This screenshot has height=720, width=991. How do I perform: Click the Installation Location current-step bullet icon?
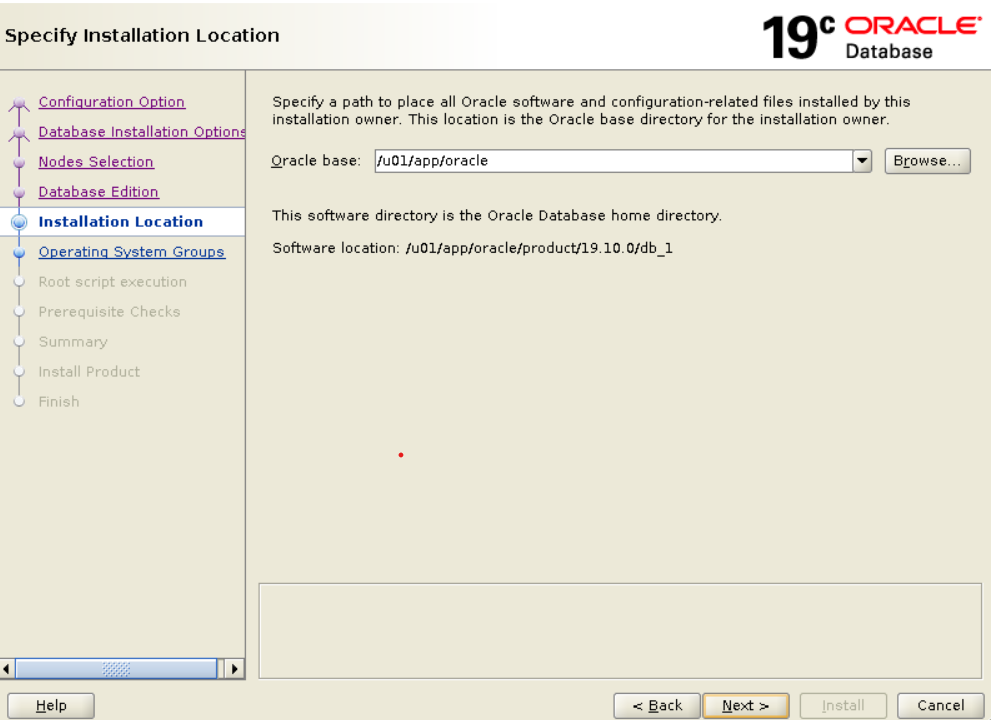pyautogui.click(x=19, y=222)
